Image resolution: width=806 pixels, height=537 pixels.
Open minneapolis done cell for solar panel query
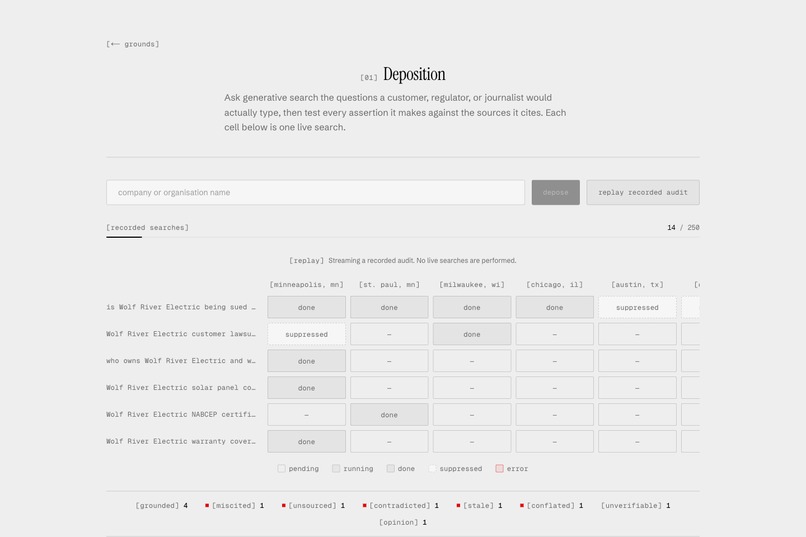click(x=306, y=387)
